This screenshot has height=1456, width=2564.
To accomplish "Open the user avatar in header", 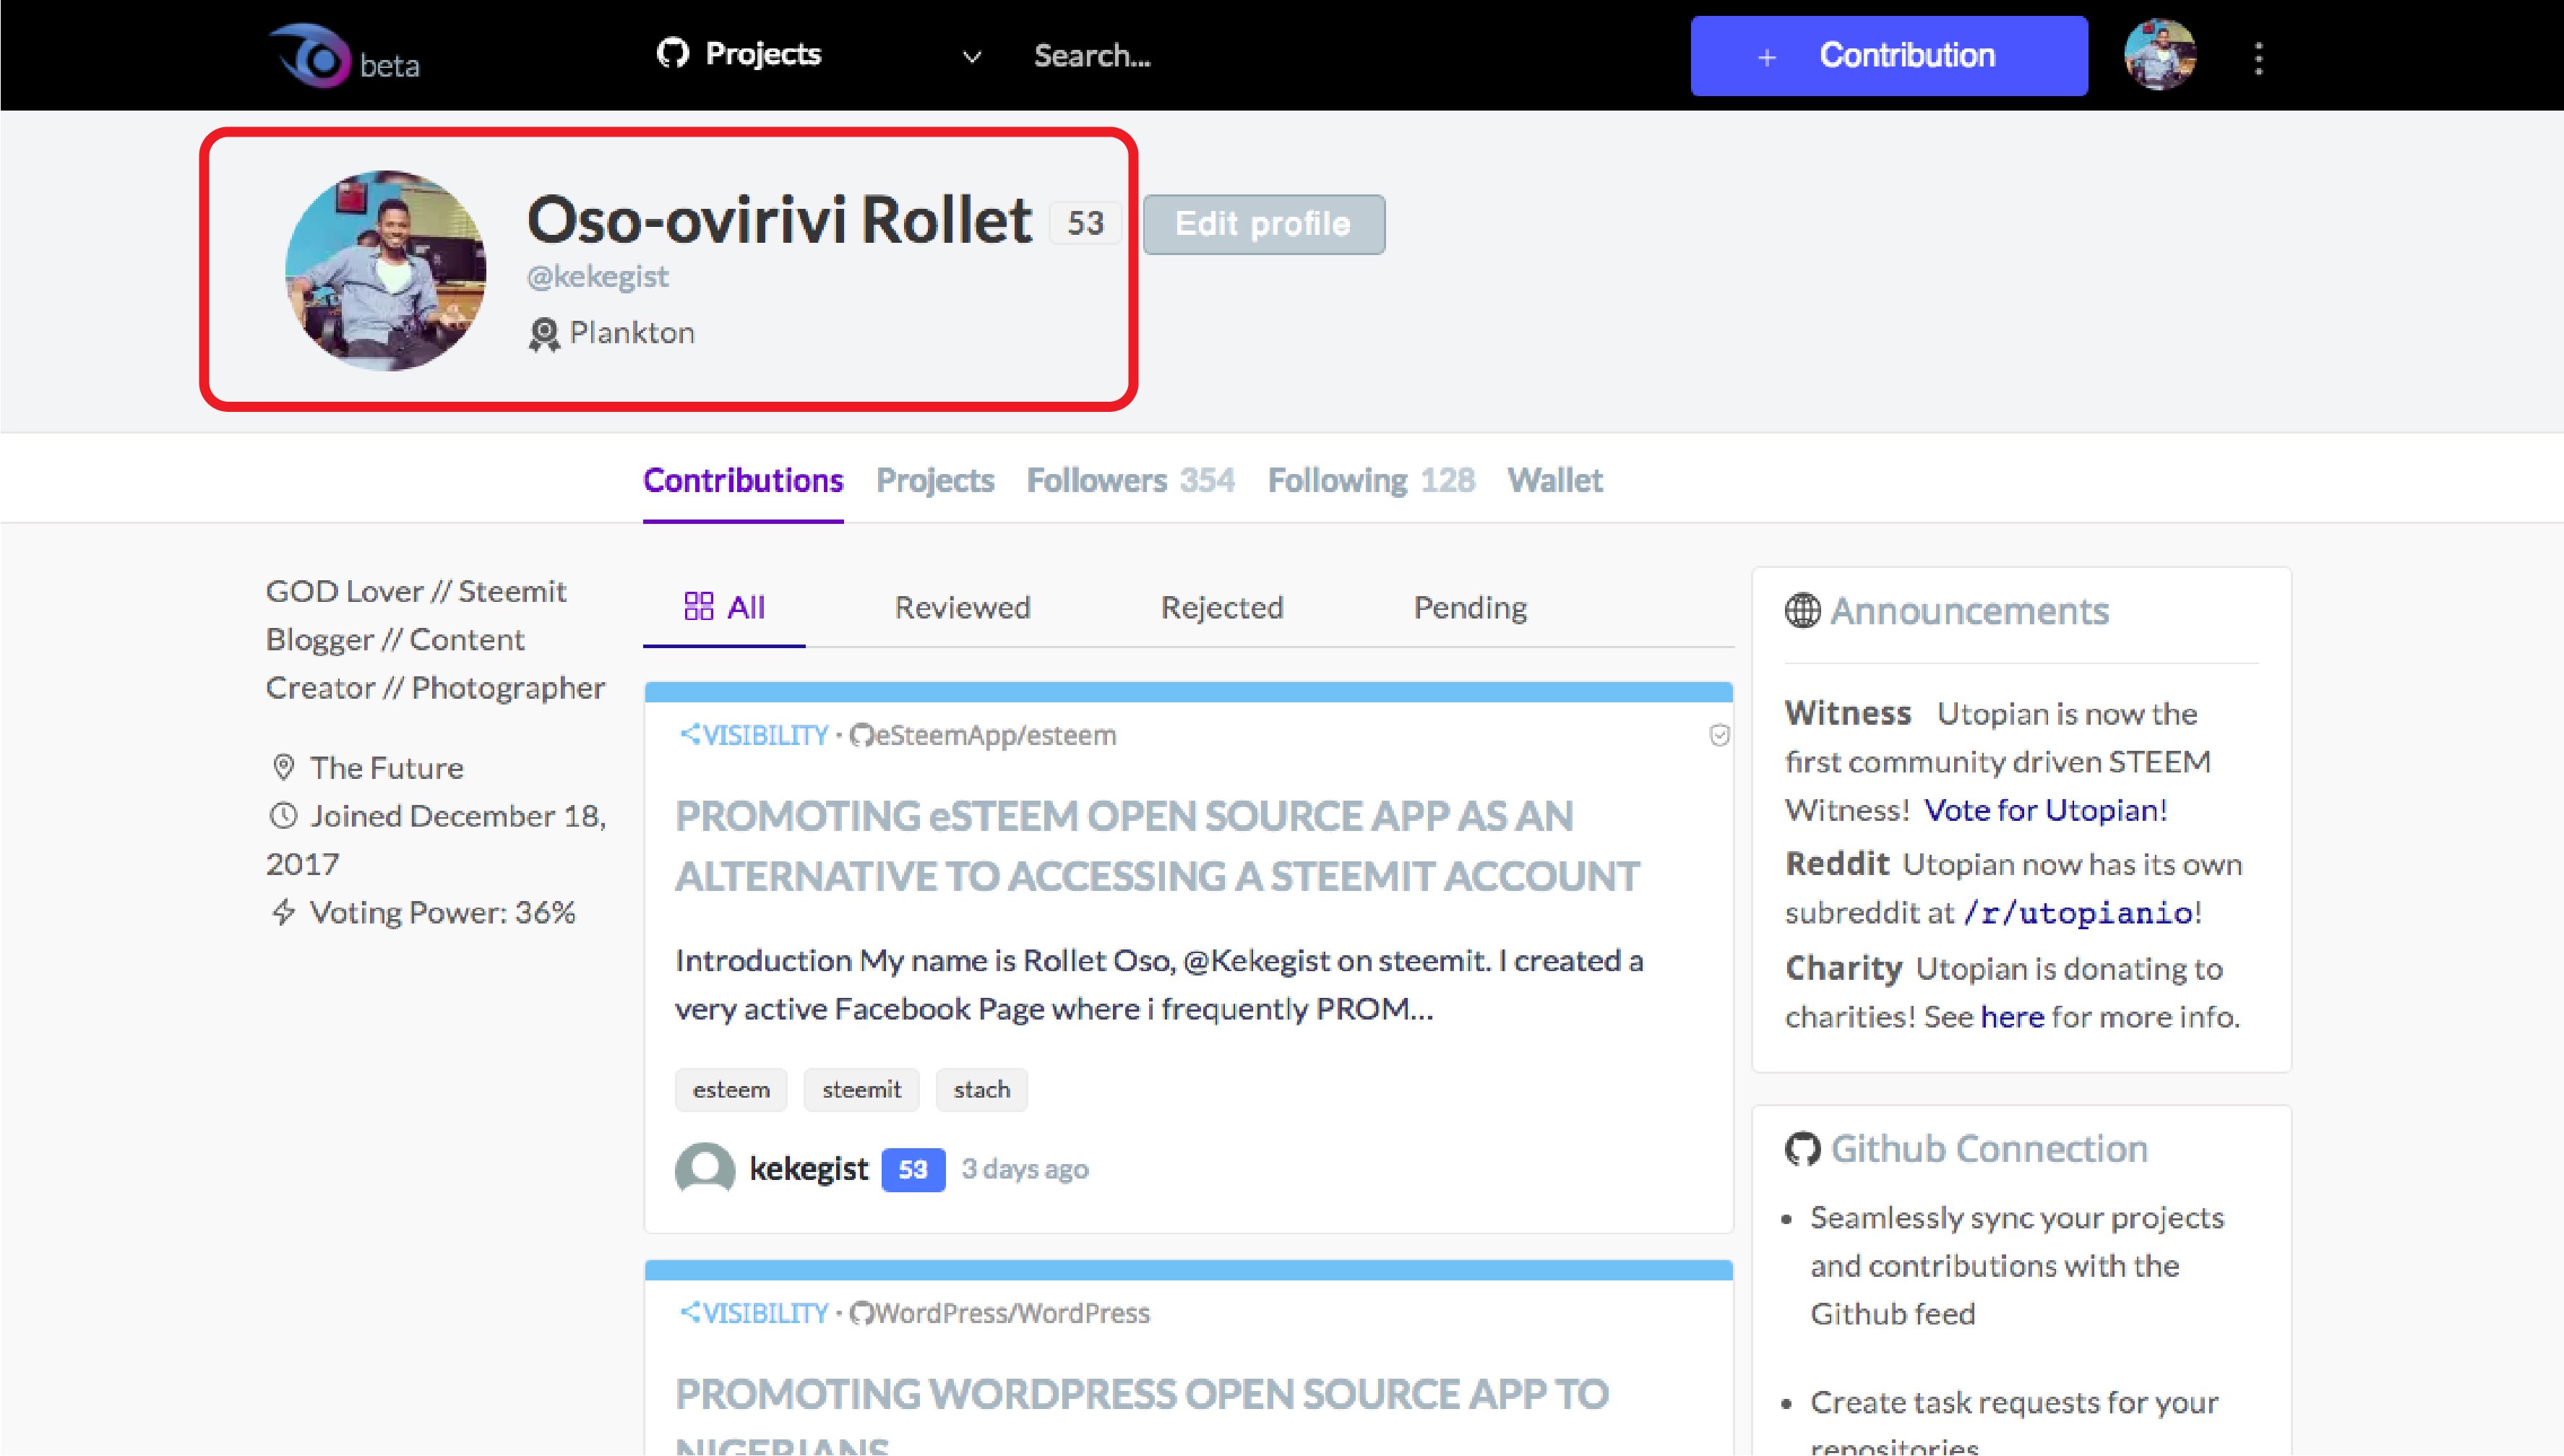I will tap(2160, 55).
